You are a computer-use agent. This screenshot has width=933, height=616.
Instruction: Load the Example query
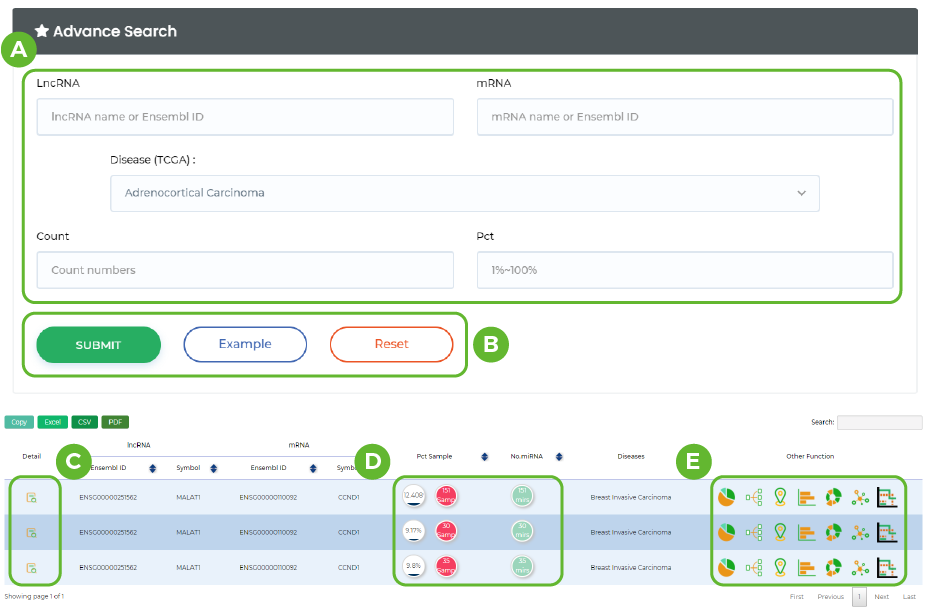tap(245, 344)
